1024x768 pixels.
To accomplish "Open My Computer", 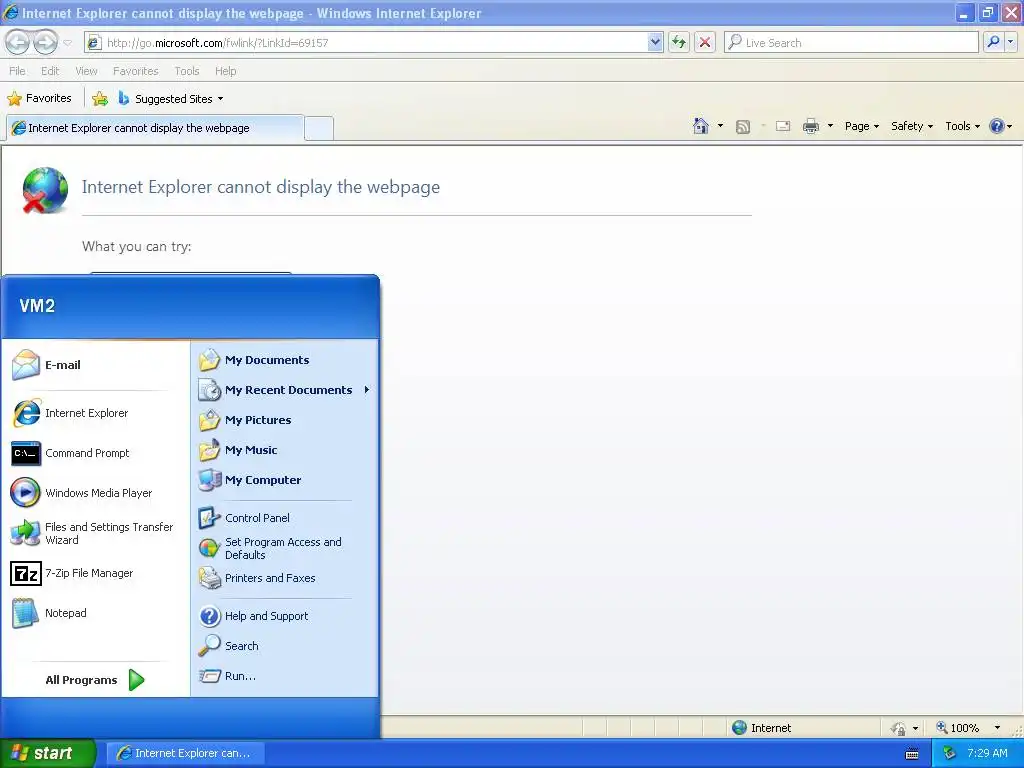I will 285,480.
